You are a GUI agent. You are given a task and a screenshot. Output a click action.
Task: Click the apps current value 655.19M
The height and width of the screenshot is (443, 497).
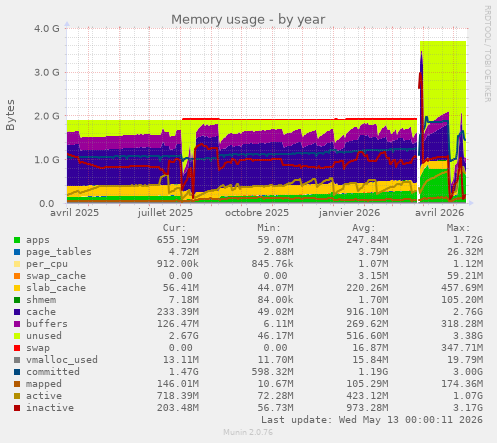tap(178, 240)
